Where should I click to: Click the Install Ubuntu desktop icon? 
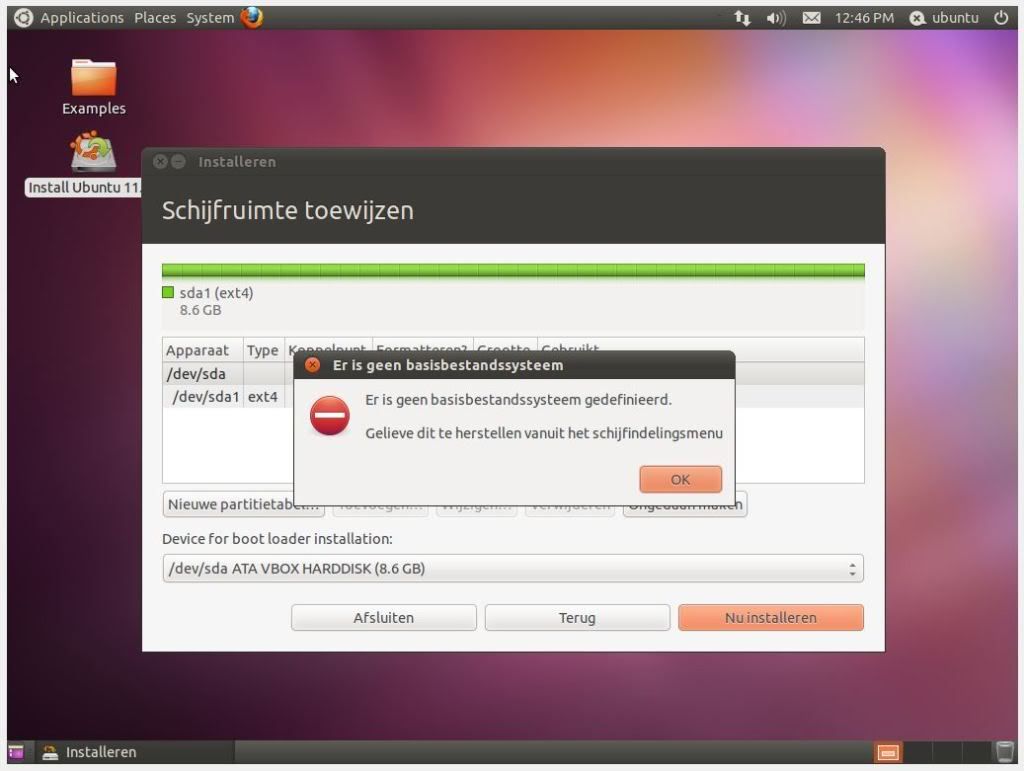point(93,154)
